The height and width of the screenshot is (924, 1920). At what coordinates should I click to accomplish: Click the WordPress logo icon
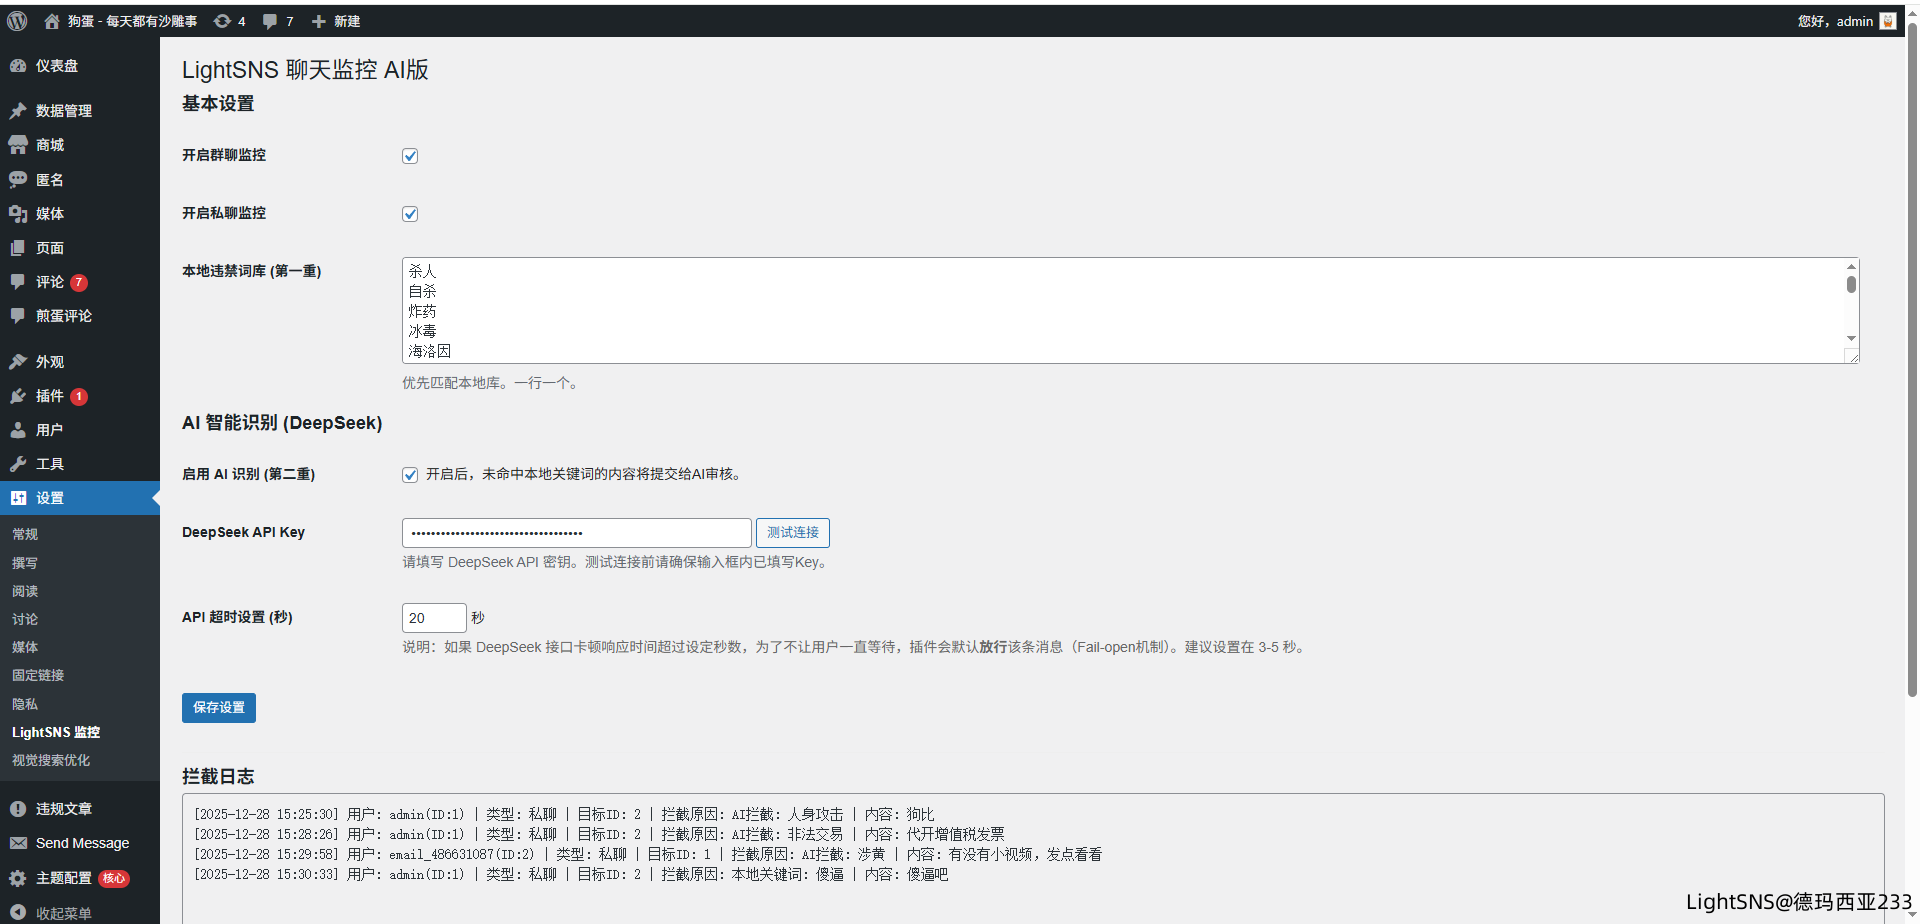pyautogui.click(x=17, y=21)
